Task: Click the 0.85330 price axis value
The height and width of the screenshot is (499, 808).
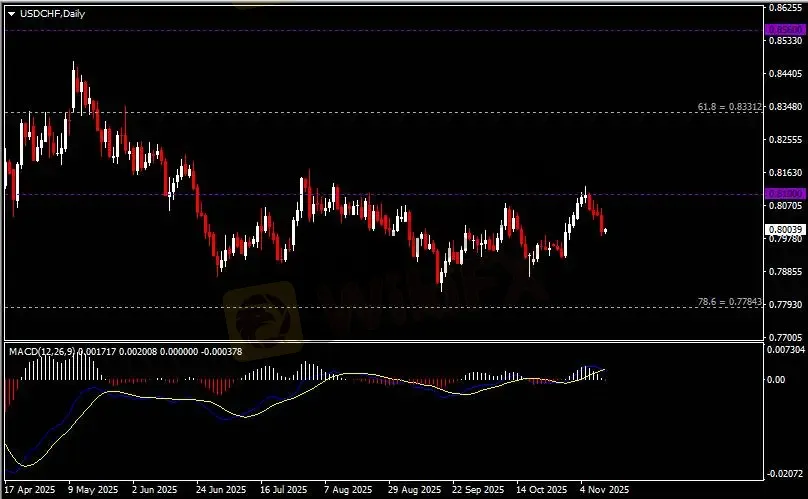Action: 785,41
